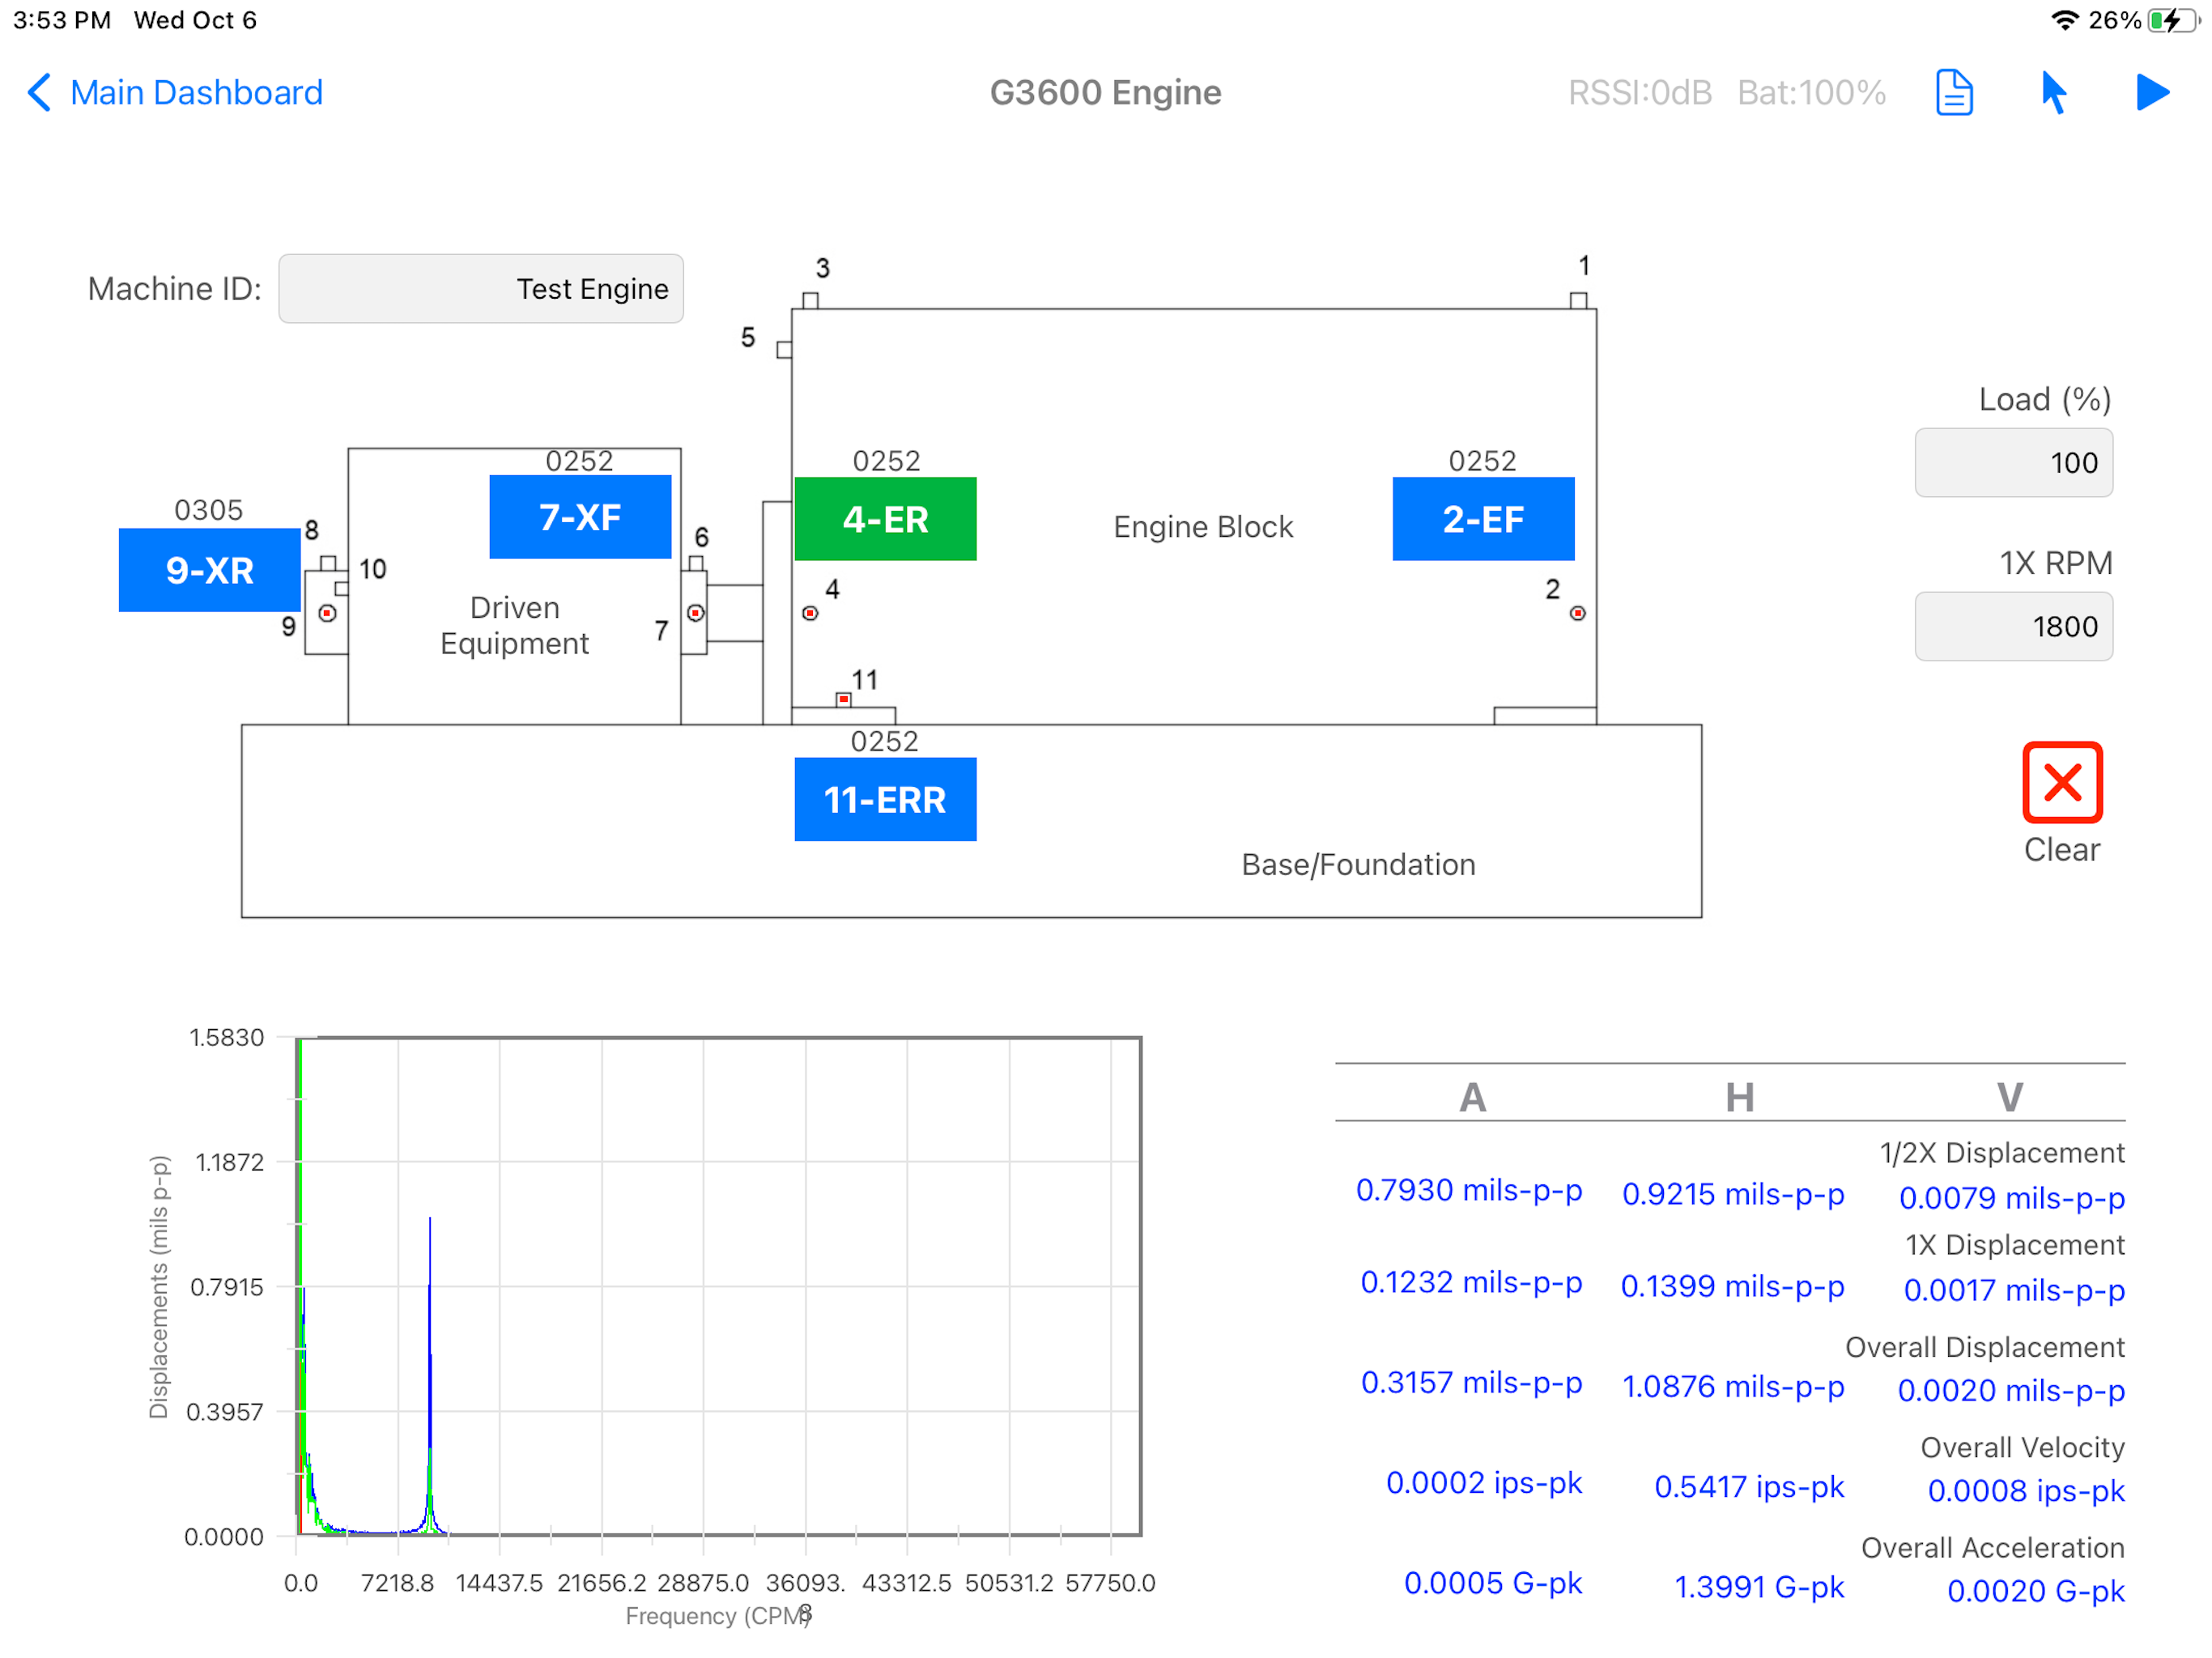Select sensor point 2 red marker

click(1577, 613)
